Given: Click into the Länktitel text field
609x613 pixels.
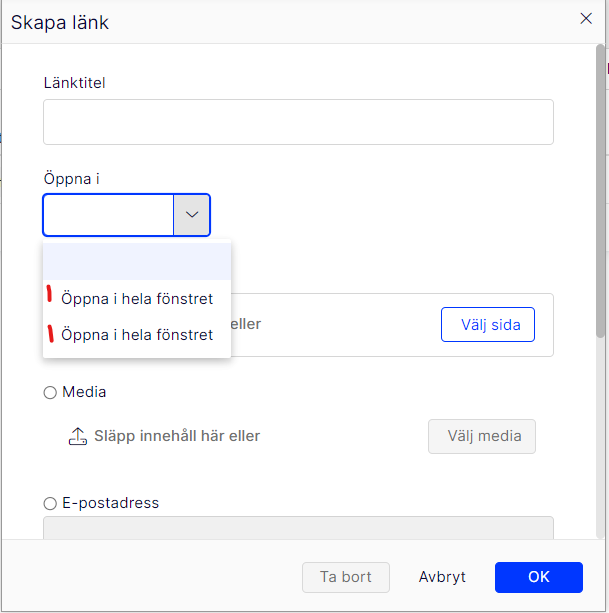Looking at the screenshot, I should [298, 122].
